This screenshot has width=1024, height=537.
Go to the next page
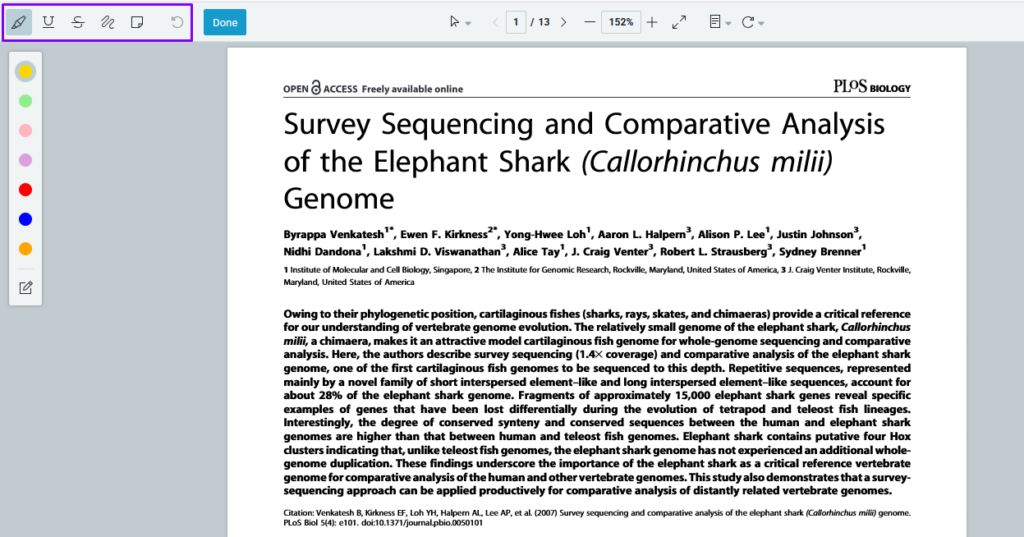564,22
